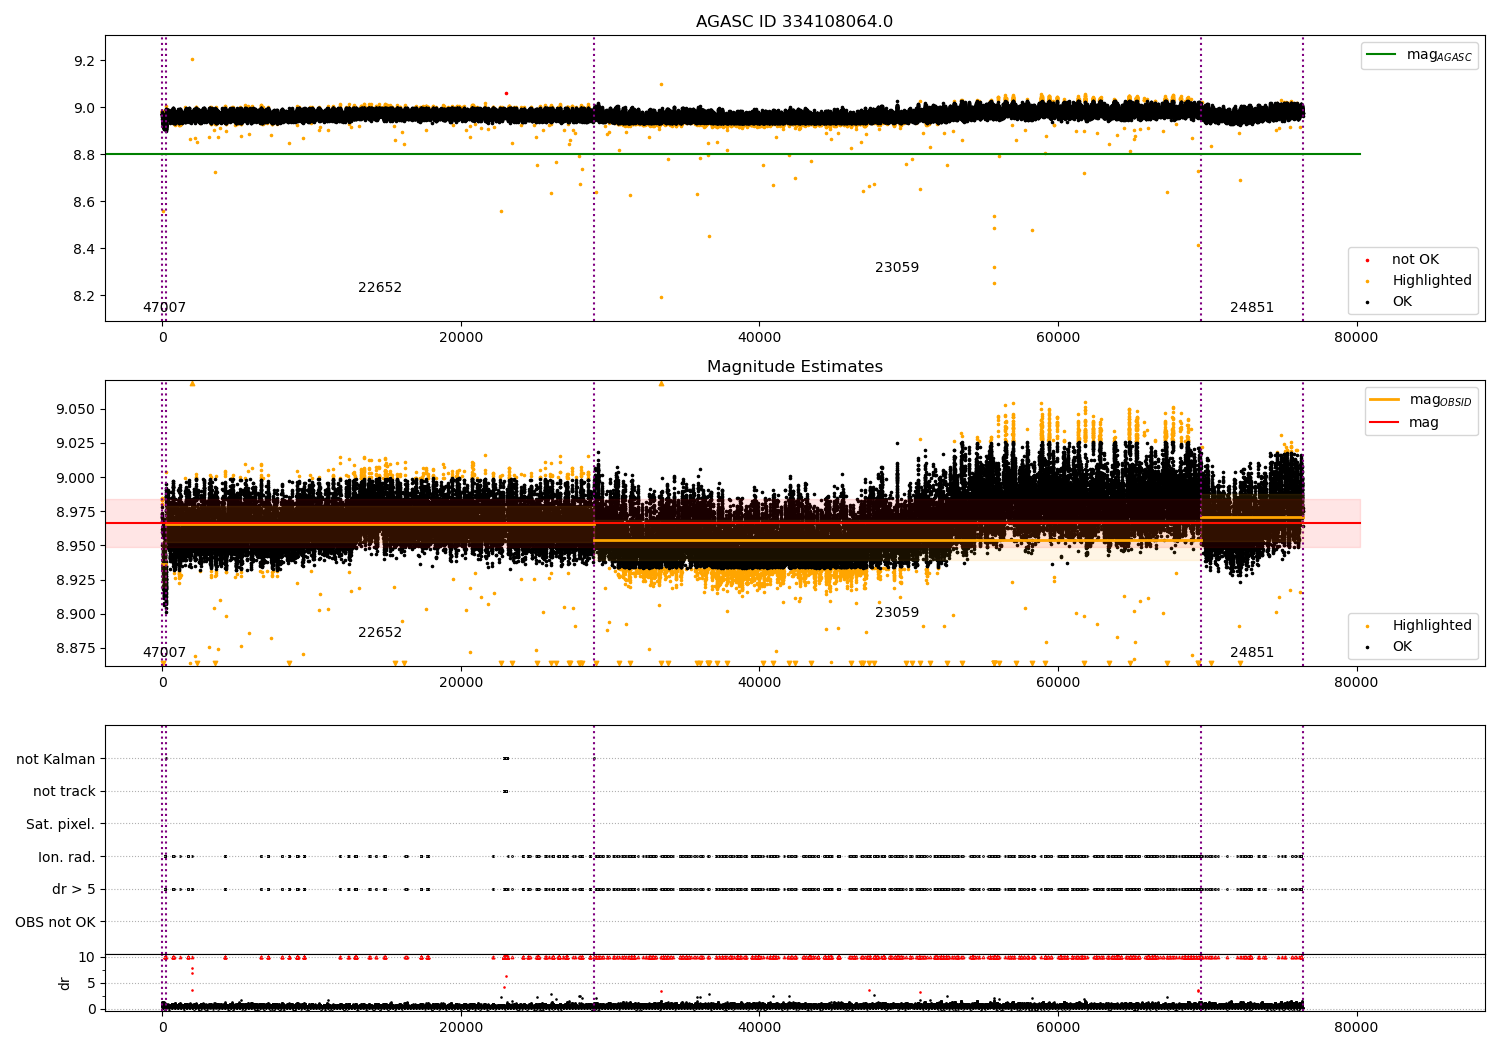Click the "dr > 5" axis label

(x=74, y=890)
